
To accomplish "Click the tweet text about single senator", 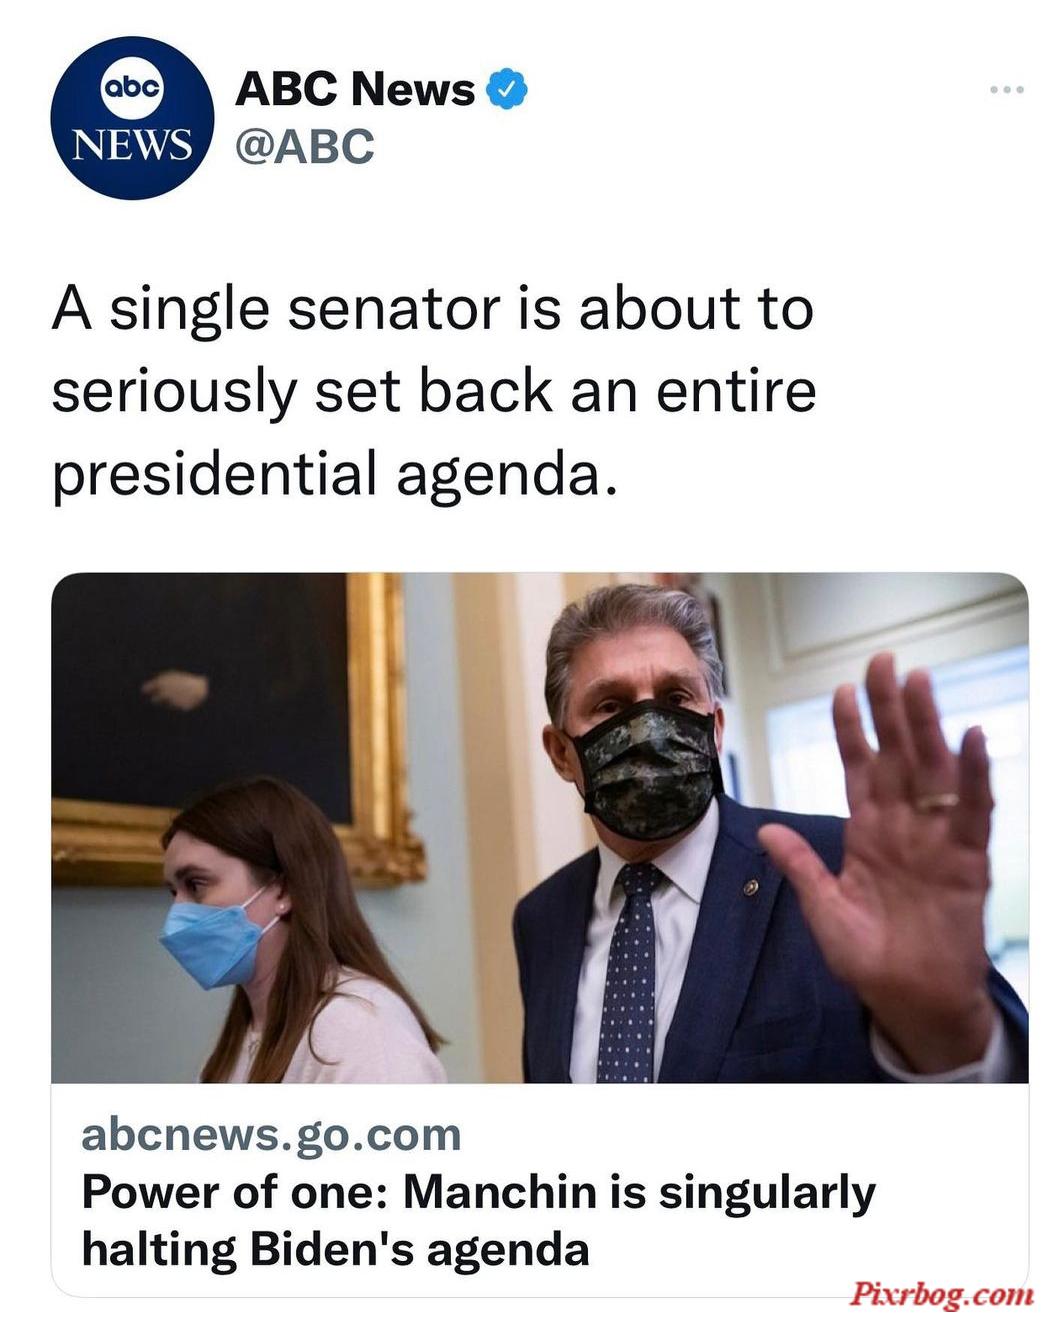I will coord(434,391).
